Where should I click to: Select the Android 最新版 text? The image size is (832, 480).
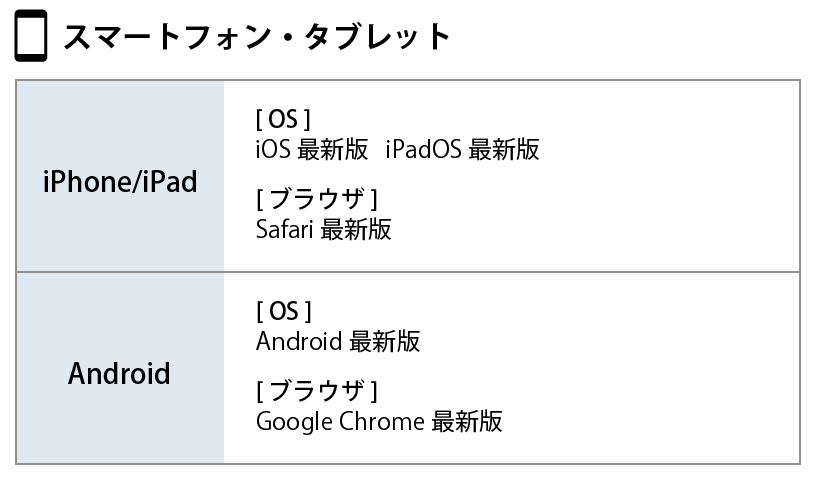(x=338, y=341)
